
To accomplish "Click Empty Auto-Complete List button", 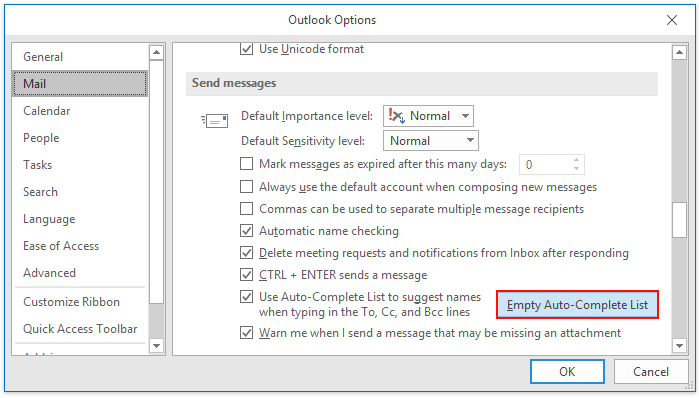I will 577,305.
